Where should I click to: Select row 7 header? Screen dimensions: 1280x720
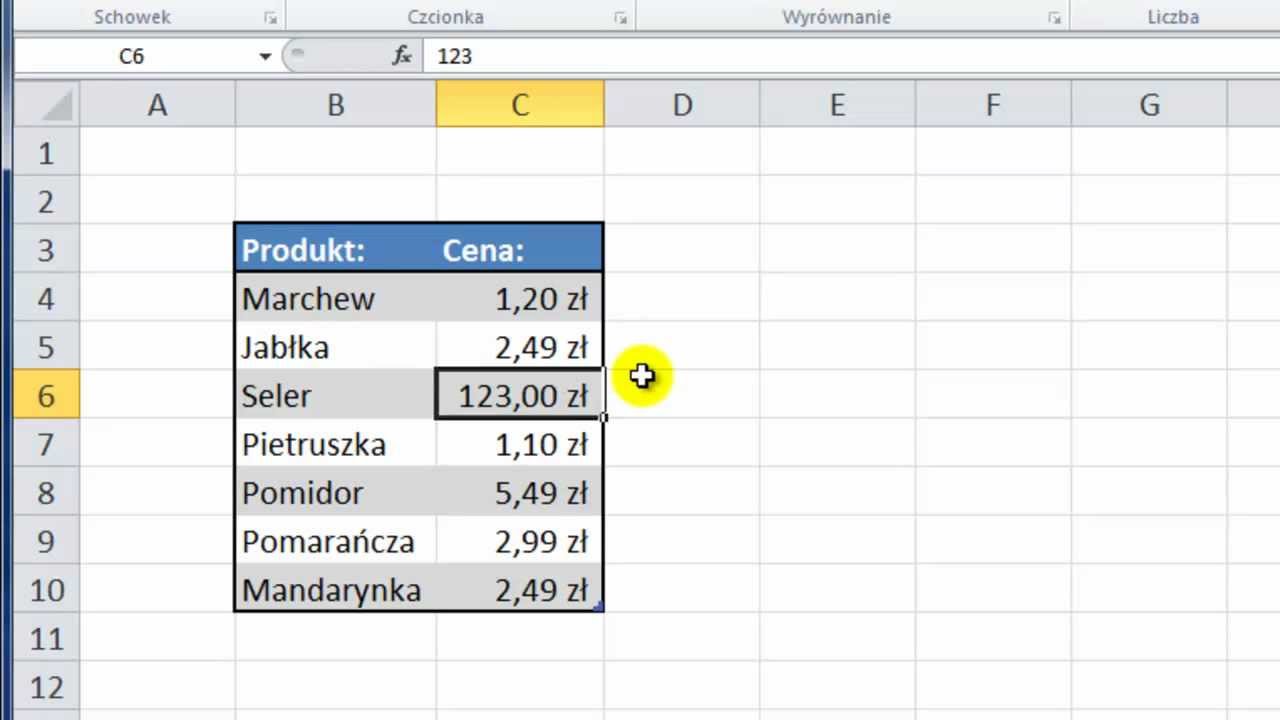pyautogui.click(x=47, y=443)
